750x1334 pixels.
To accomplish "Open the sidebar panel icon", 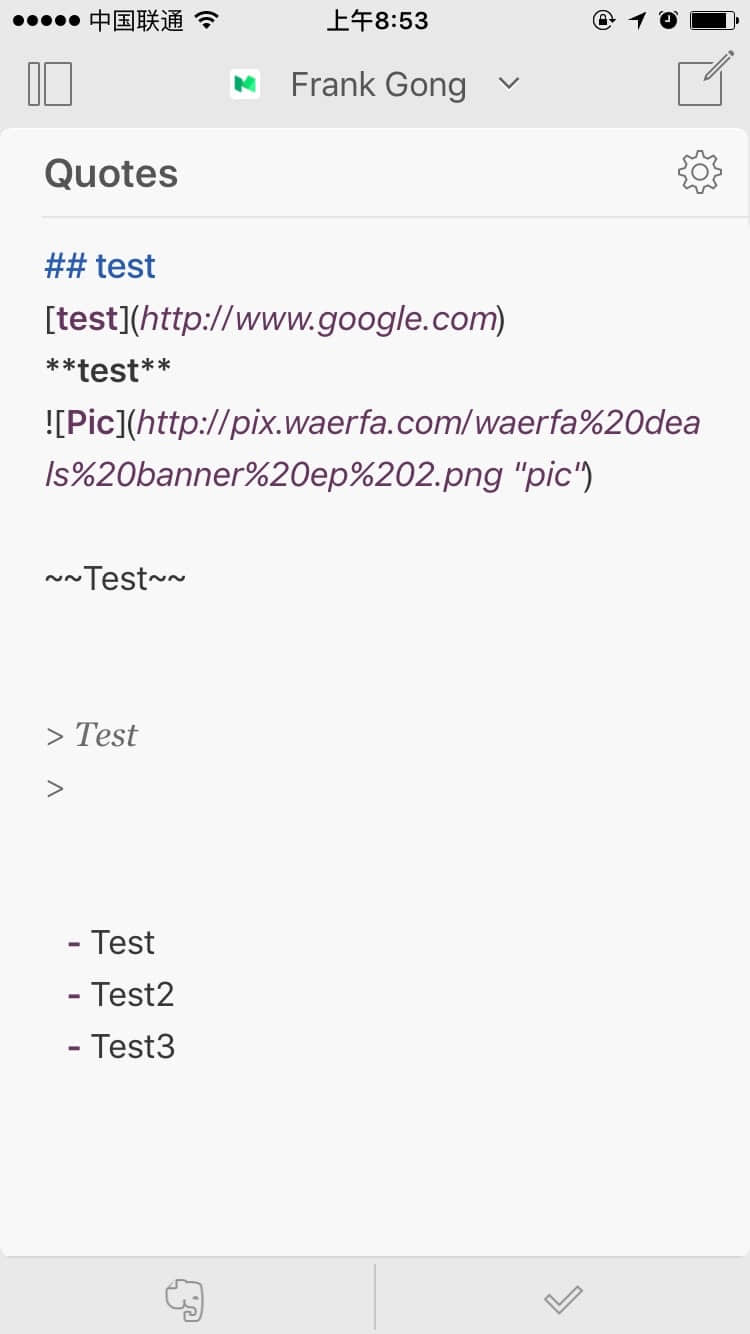I will point(50,84).
